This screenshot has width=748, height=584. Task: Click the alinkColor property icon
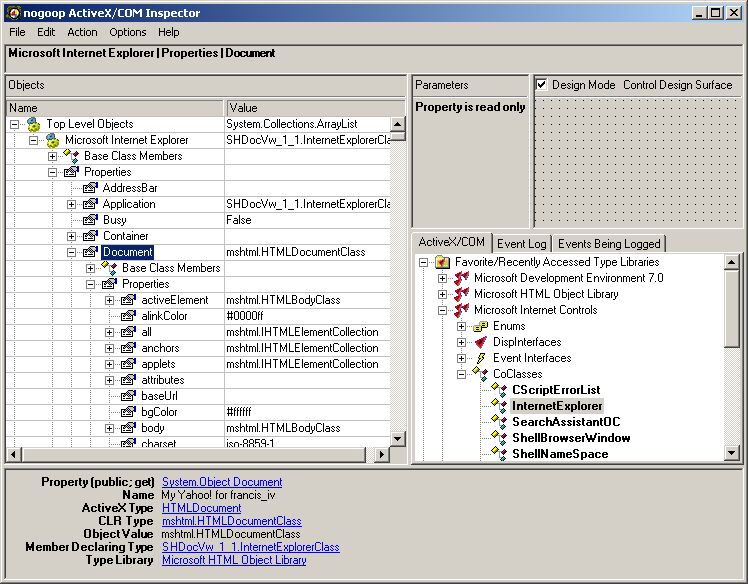click(128, 316)
